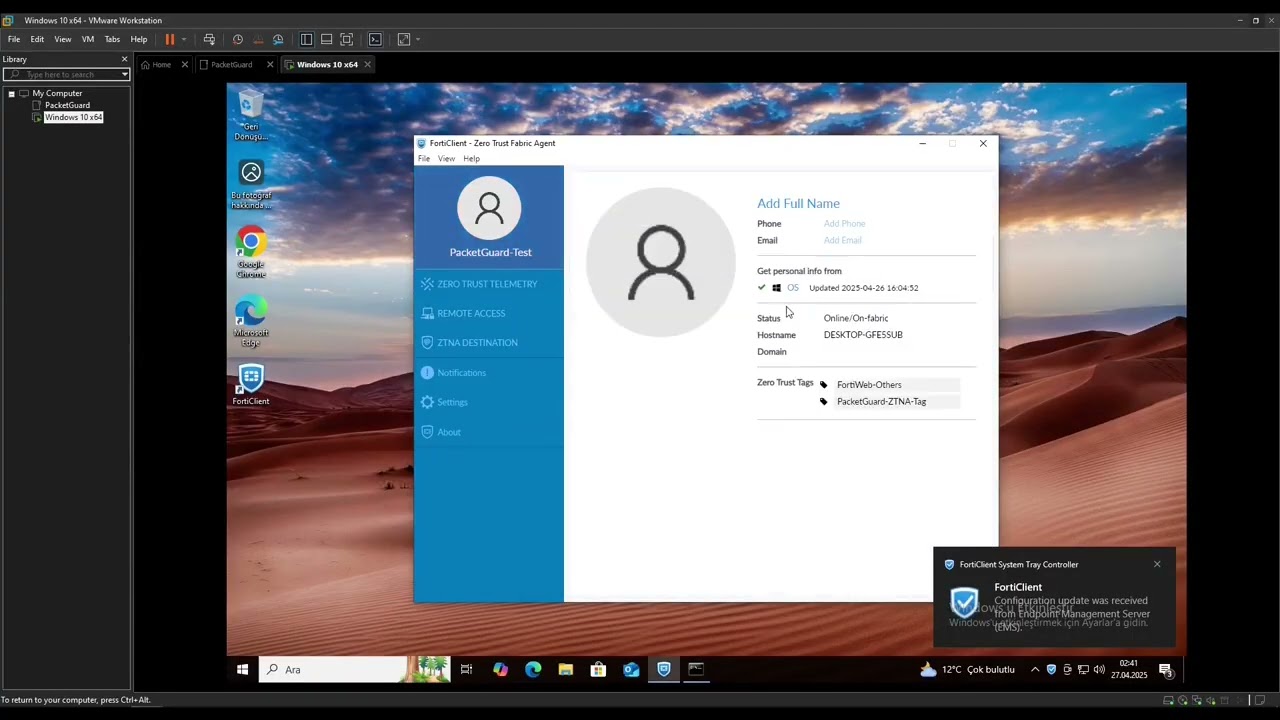The height and width of the screenshot is (720, 1280).
Task: Click the PacketGuard-Test profile avatar
Action: (489, 208)
